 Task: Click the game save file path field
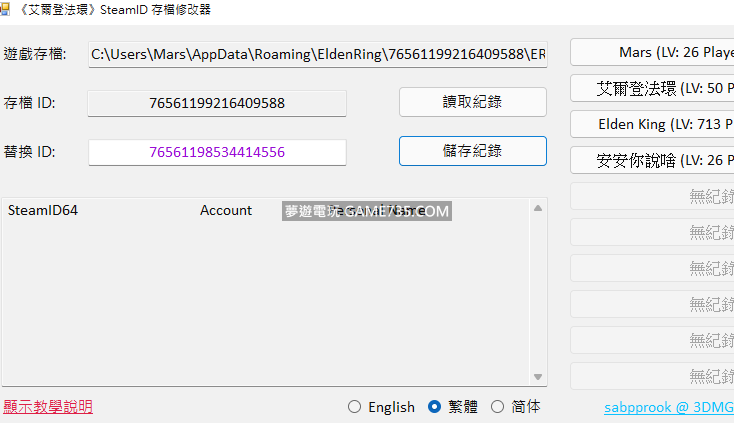[x=318, y=55]
